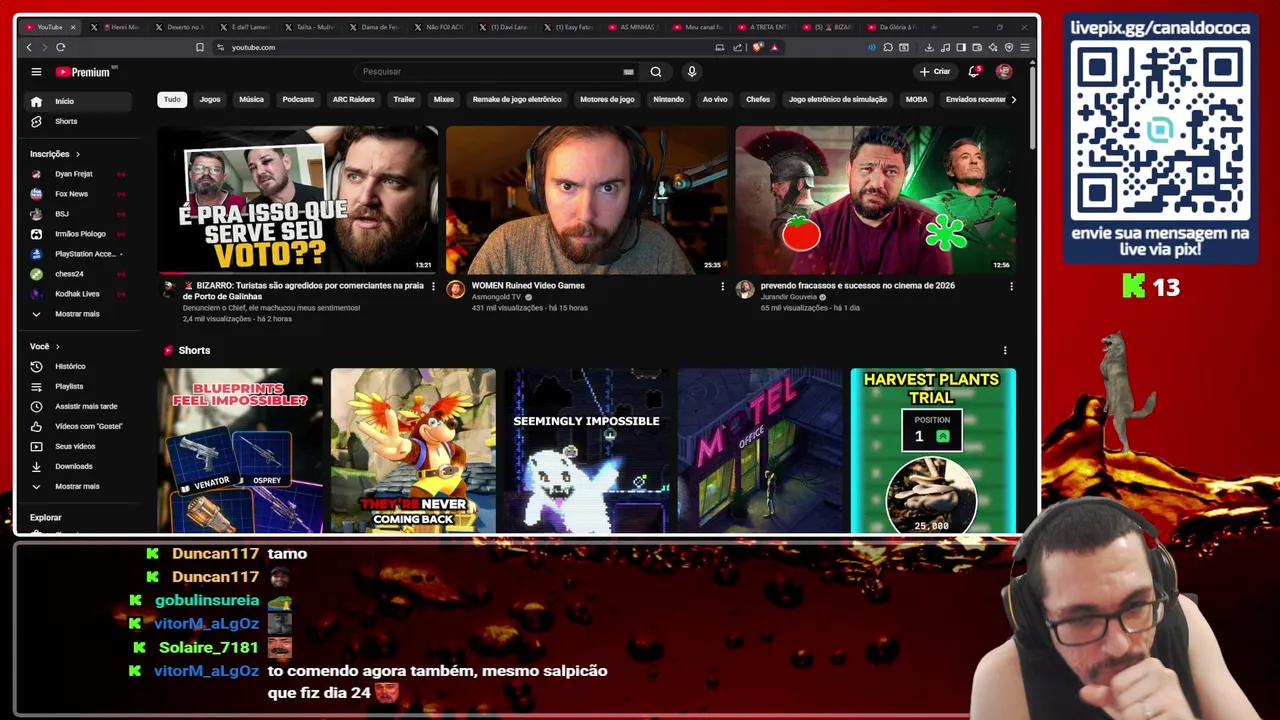1280x720 pixels.
Task: Open the Harvest Plants Trial short
Action: click(x=933, y=451)
